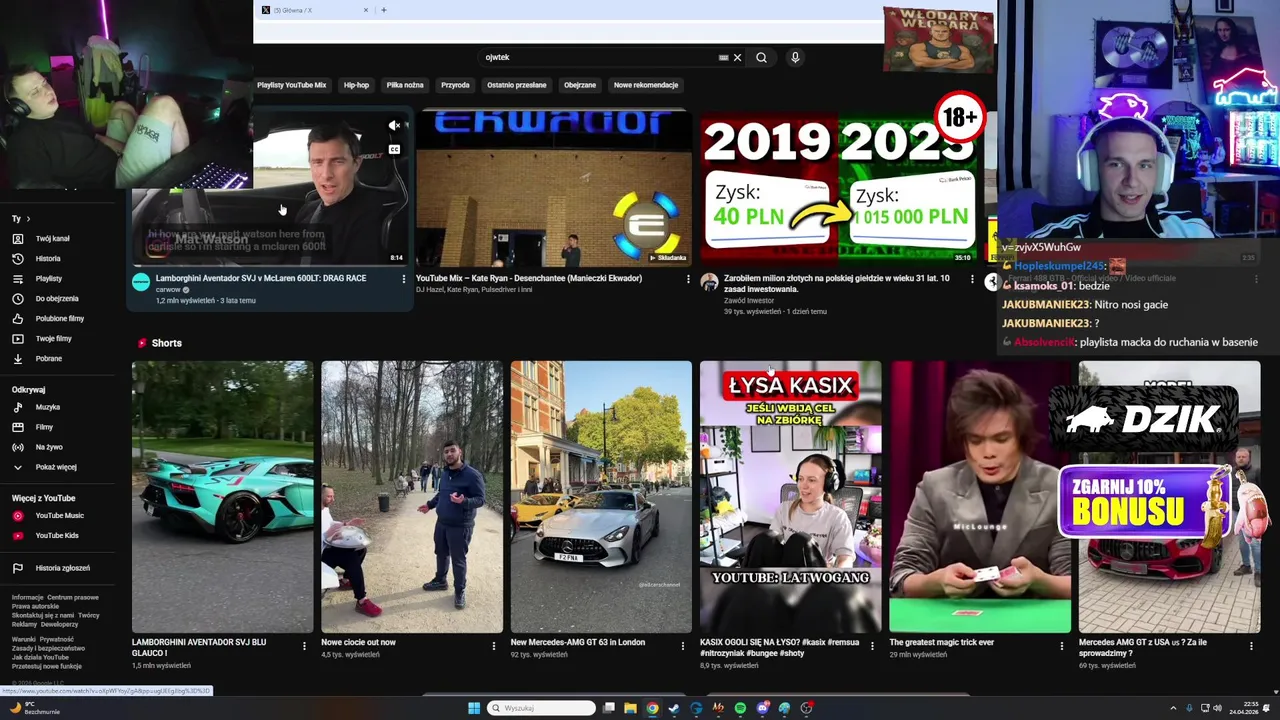Open Historia in the sidebar
This screenshot has width=1280, height=720.
click(x=48, y=259)
